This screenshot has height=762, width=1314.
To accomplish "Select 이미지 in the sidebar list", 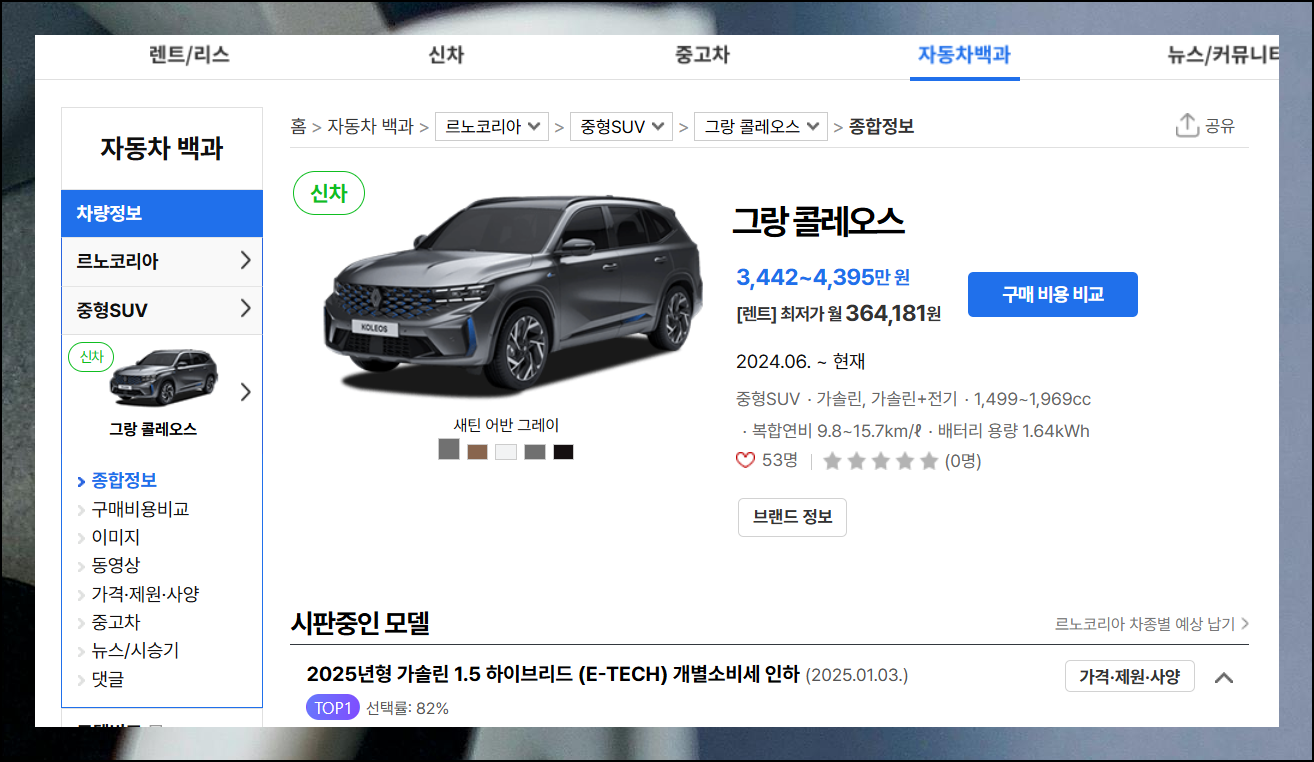I will [116, 537].
